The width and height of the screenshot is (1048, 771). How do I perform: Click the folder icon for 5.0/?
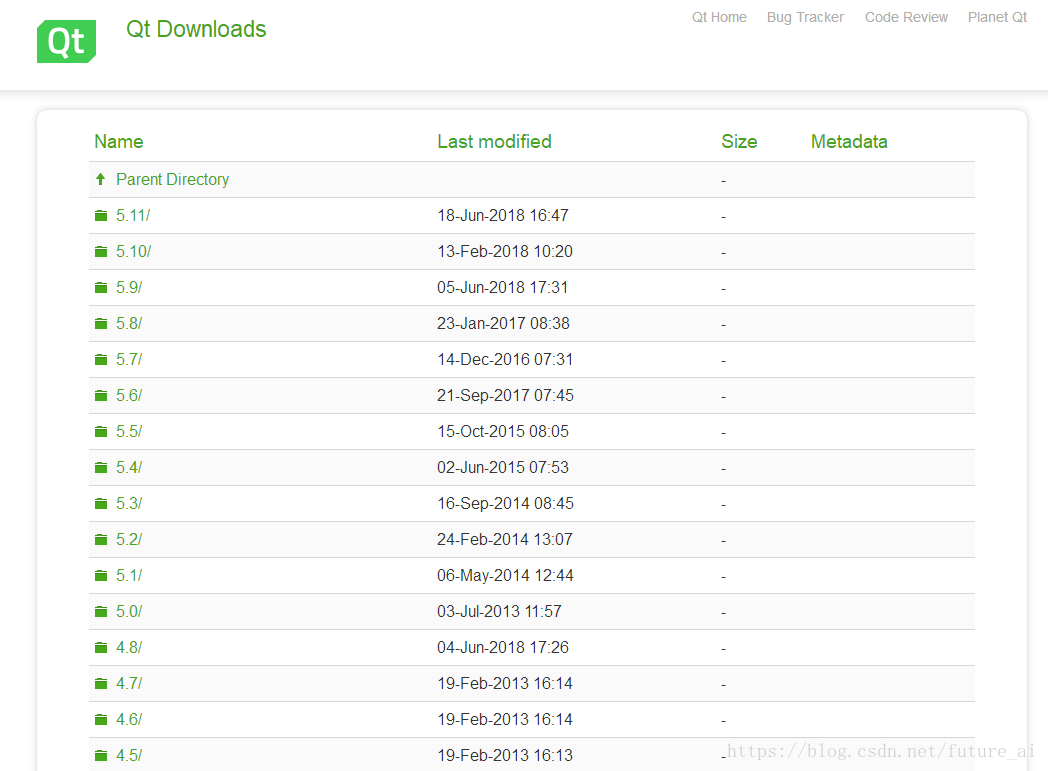pyautogui.click(x=101, y=611)
